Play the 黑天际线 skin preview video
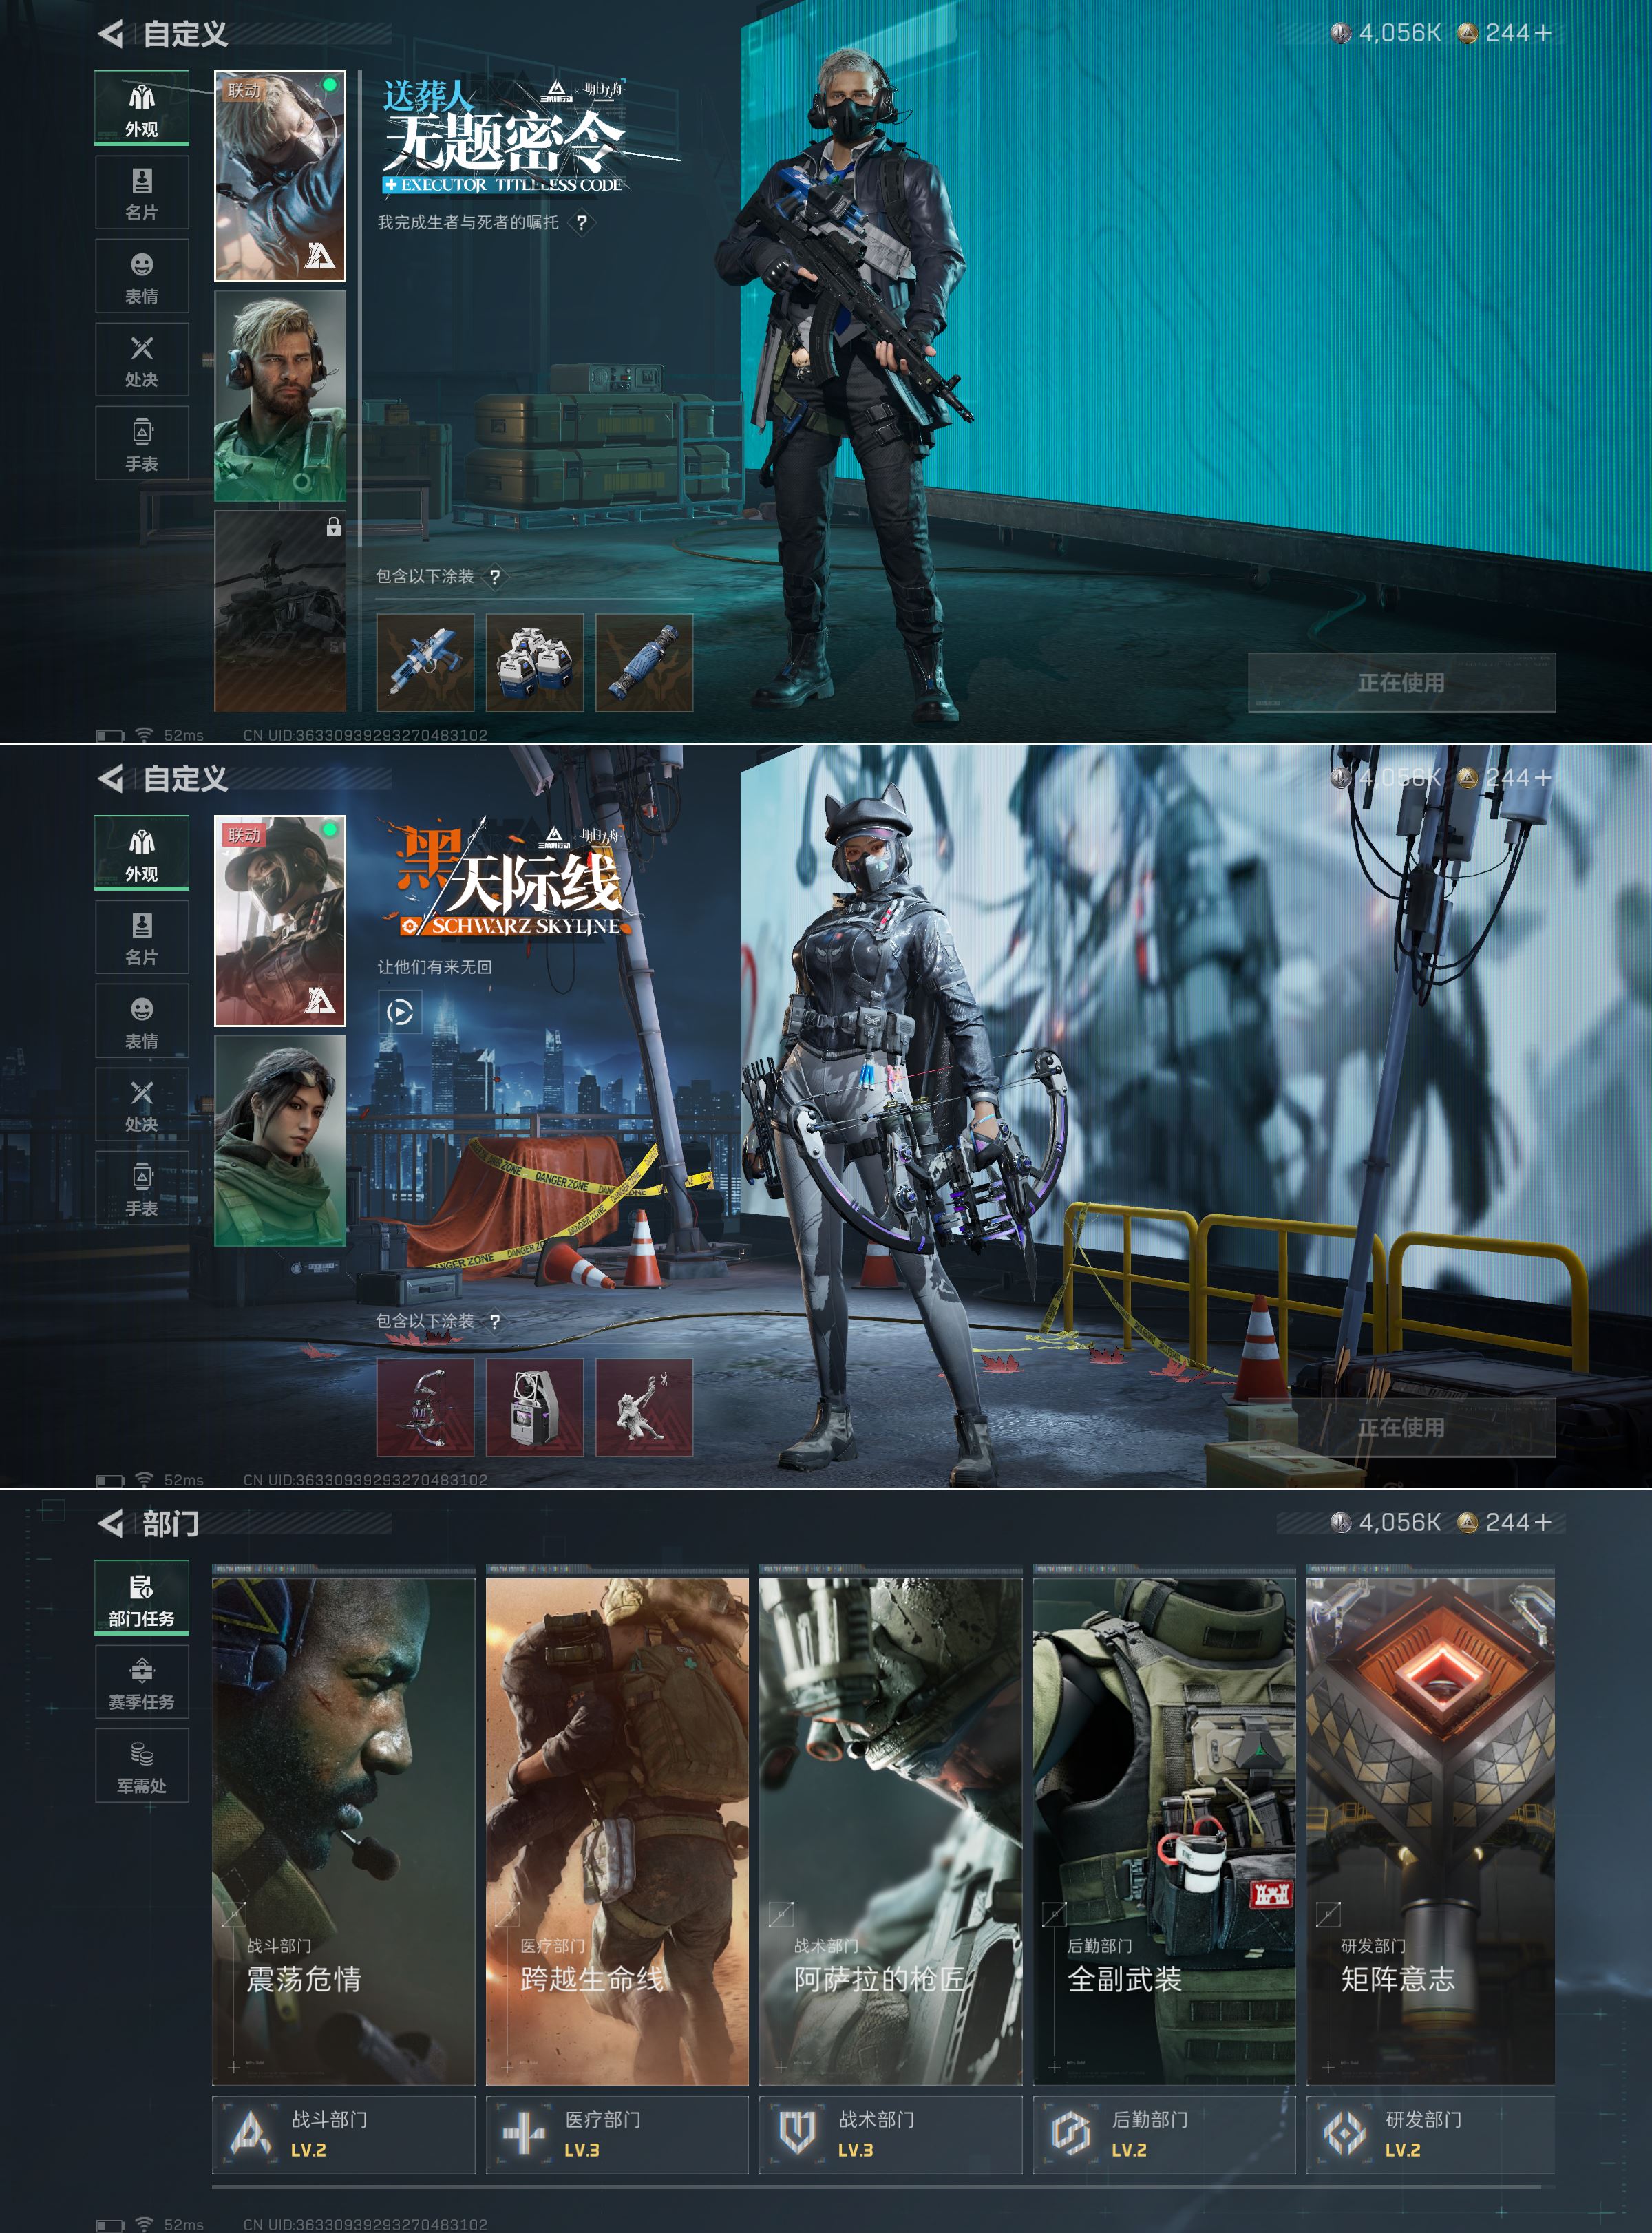Screen dimensions: 1652x2233 coord(400,1013)
